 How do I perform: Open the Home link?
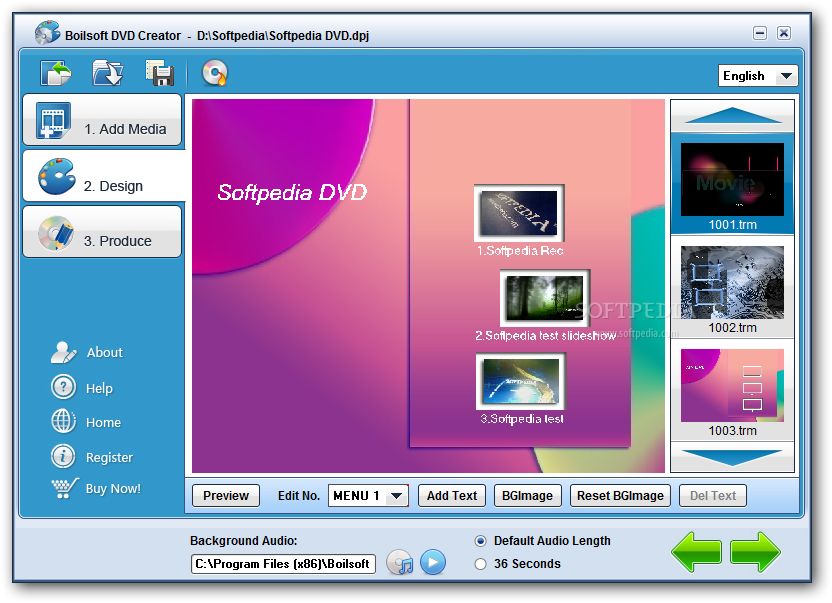pos(103,423)
